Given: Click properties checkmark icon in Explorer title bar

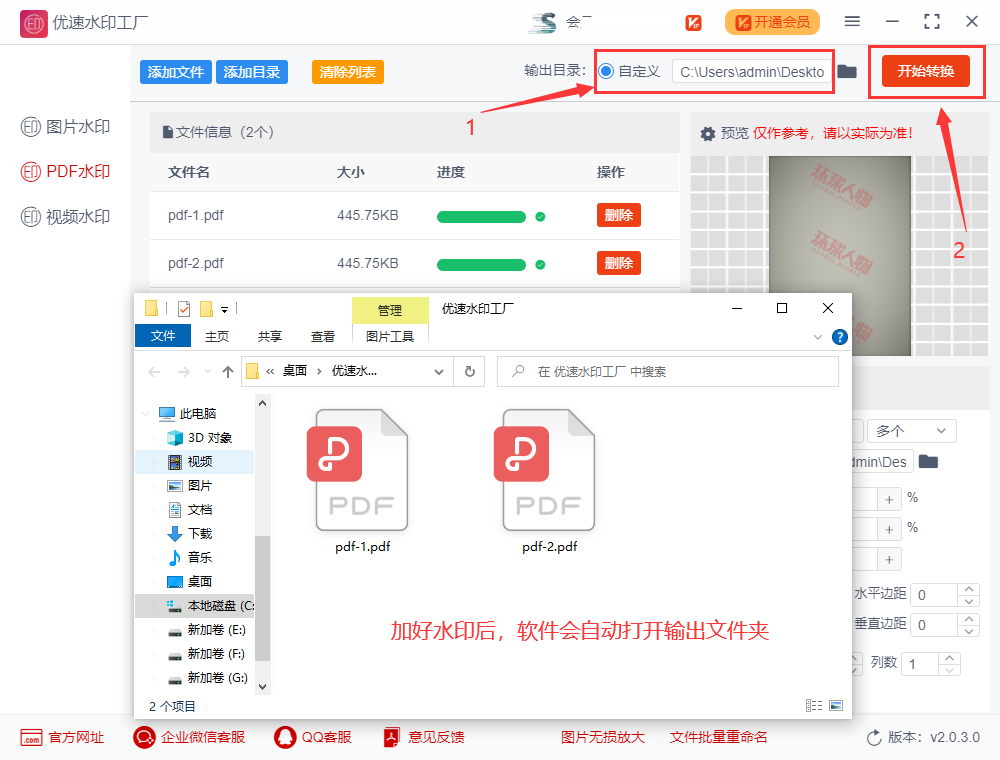Looking at the screenshot, I should coord(184,309).
